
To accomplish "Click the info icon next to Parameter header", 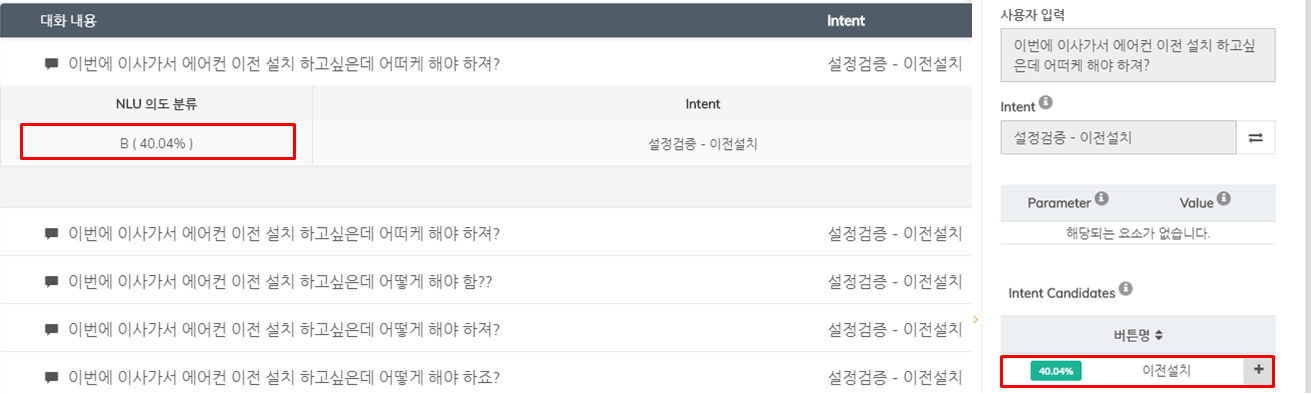I will click(x=1101, y=200).
